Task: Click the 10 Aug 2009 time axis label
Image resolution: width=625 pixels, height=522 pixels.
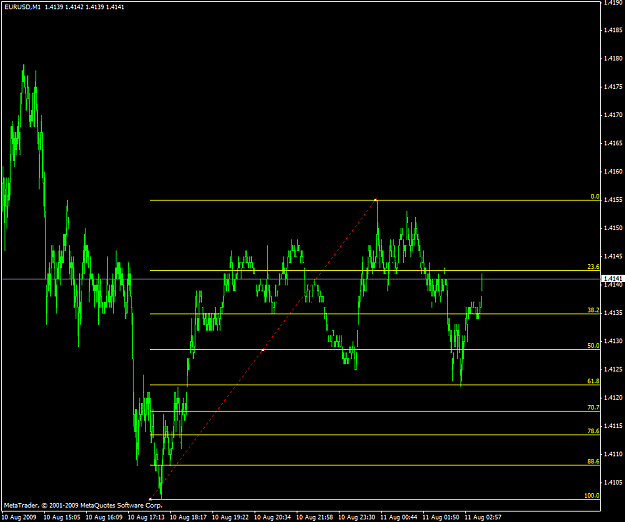Action: [x=19, y=517]
